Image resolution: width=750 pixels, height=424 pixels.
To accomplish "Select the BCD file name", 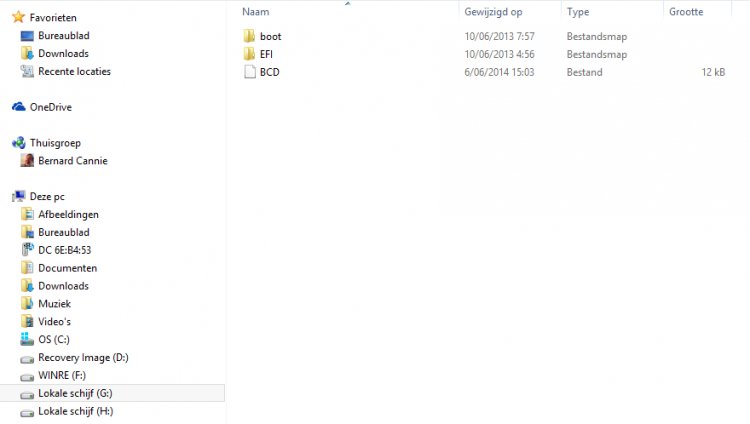I will pyautogui.click(x=269, y=72).
